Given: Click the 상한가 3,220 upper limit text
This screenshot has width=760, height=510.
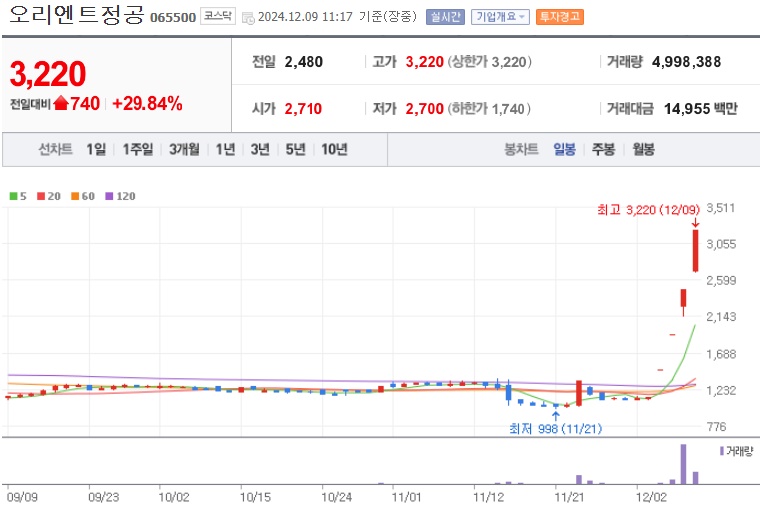Looking at the screenshot, I should 490,62.
